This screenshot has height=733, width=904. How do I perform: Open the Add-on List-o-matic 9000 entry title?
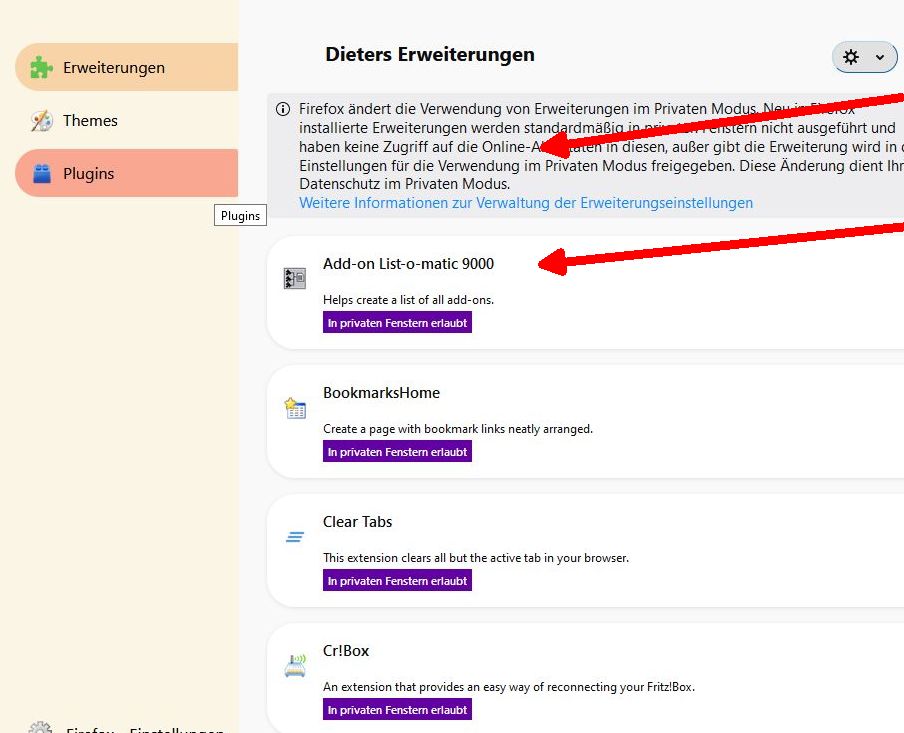click(408, 264)
